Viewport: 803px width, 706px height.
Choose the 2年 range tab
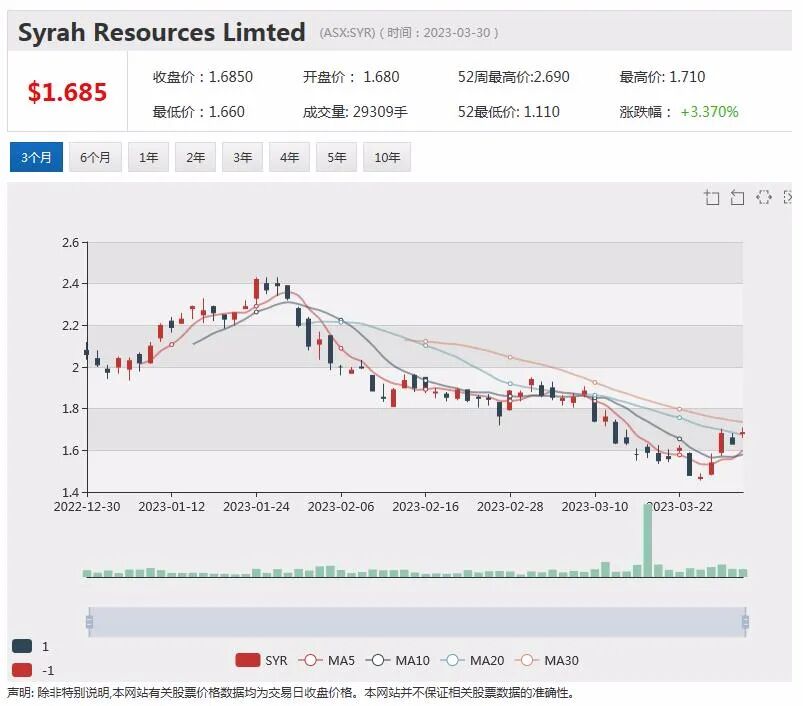[196, 157]
